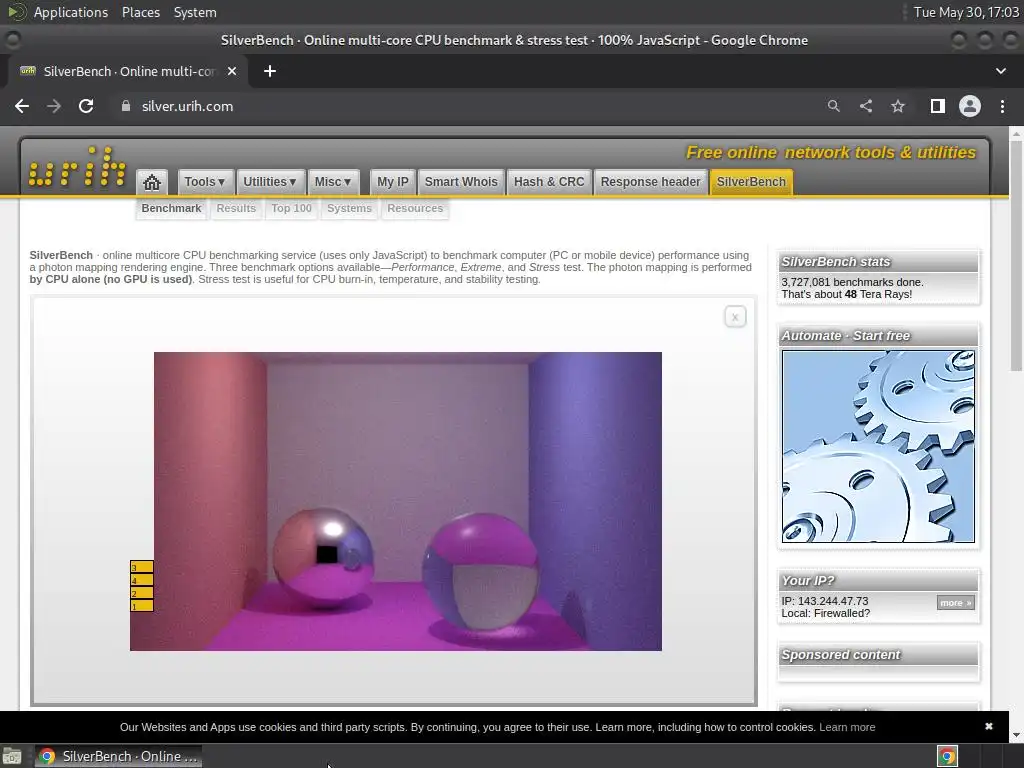Image resolution: width=1024 pixels, height=768 pixels.
Task: Close the benchmark render panel
Action: (735, 317)
